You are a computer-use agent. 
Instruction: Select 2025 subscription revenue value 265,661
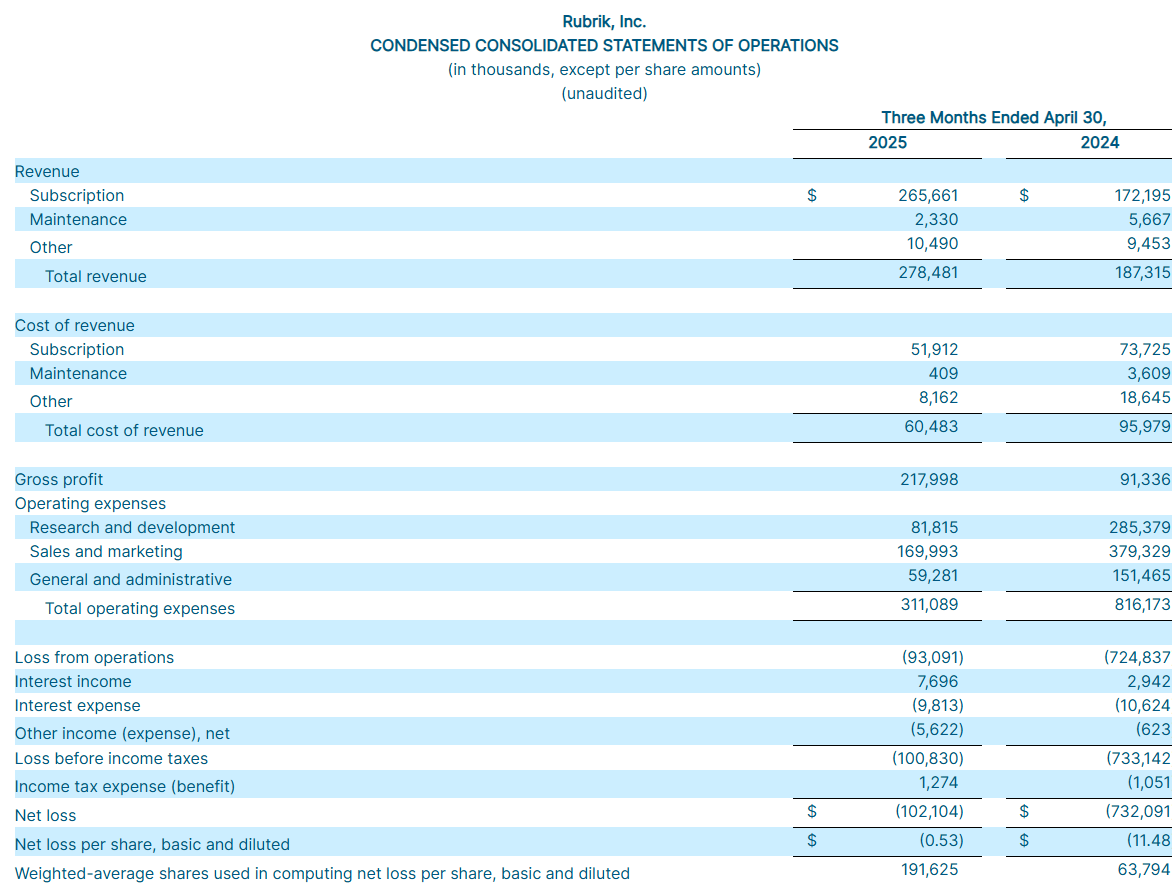point(927,196)
